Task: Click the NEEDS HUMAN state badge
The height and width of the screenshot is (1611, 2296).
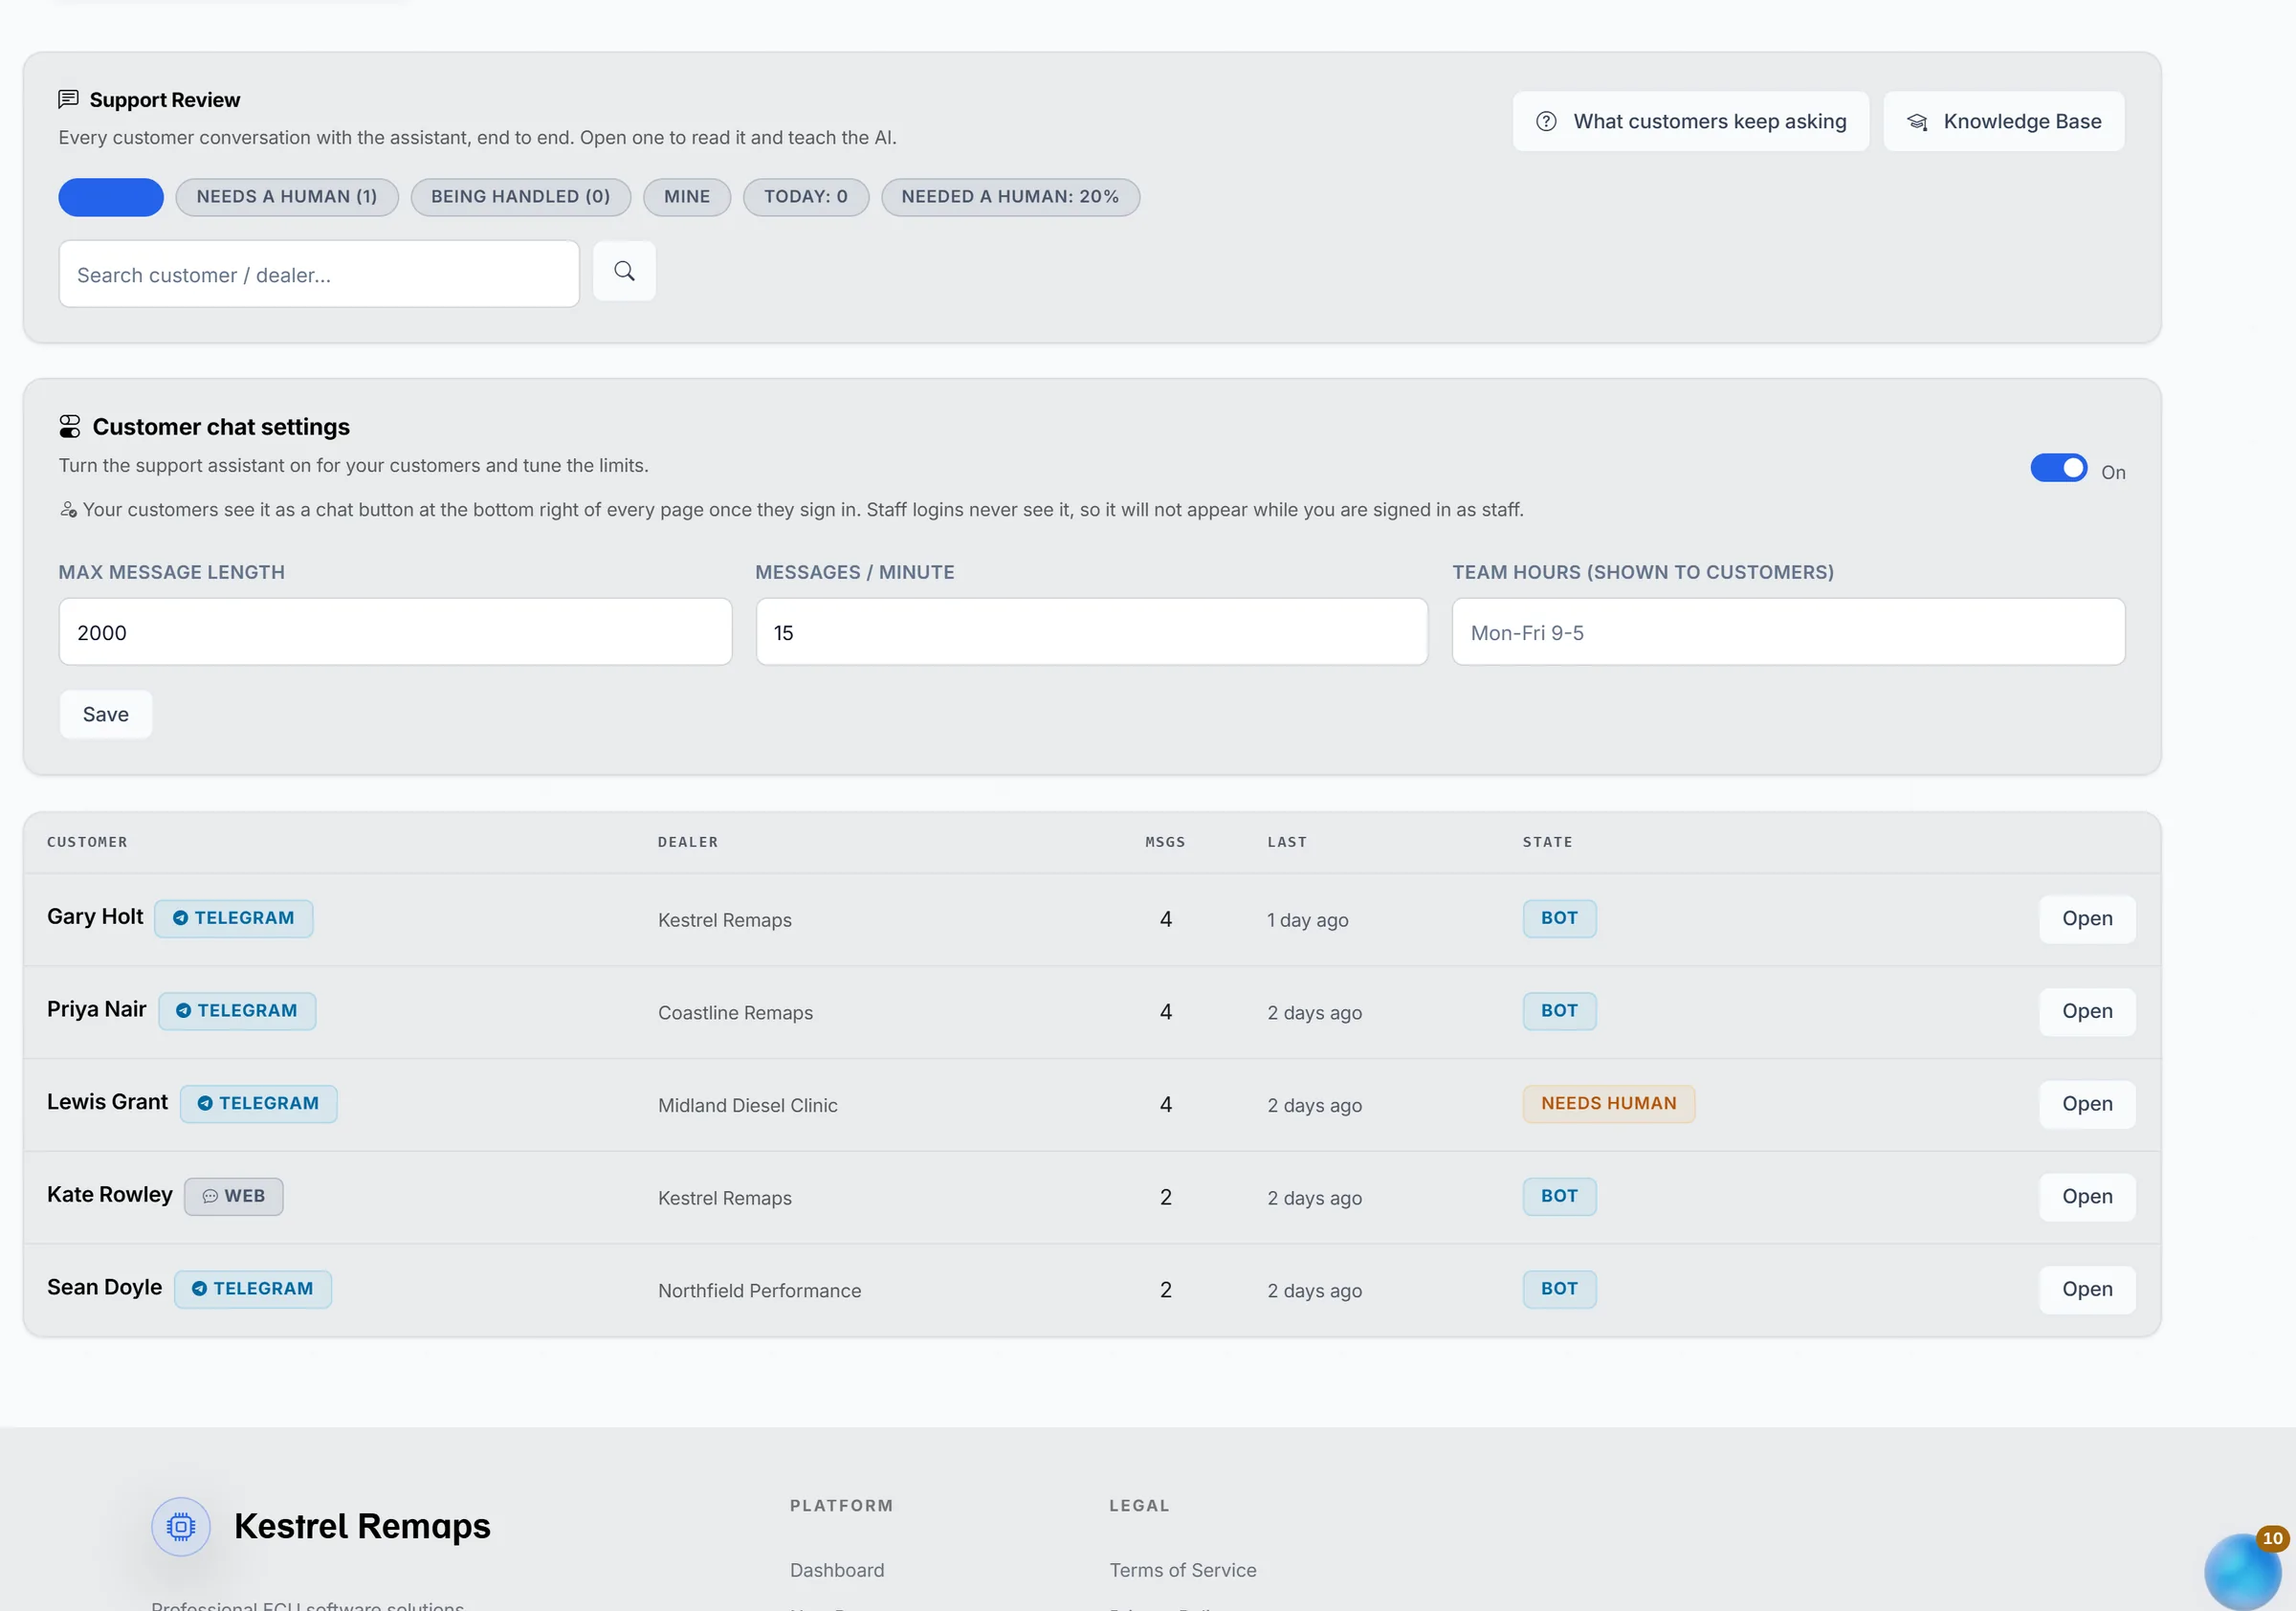Action: [1608, 1104]
